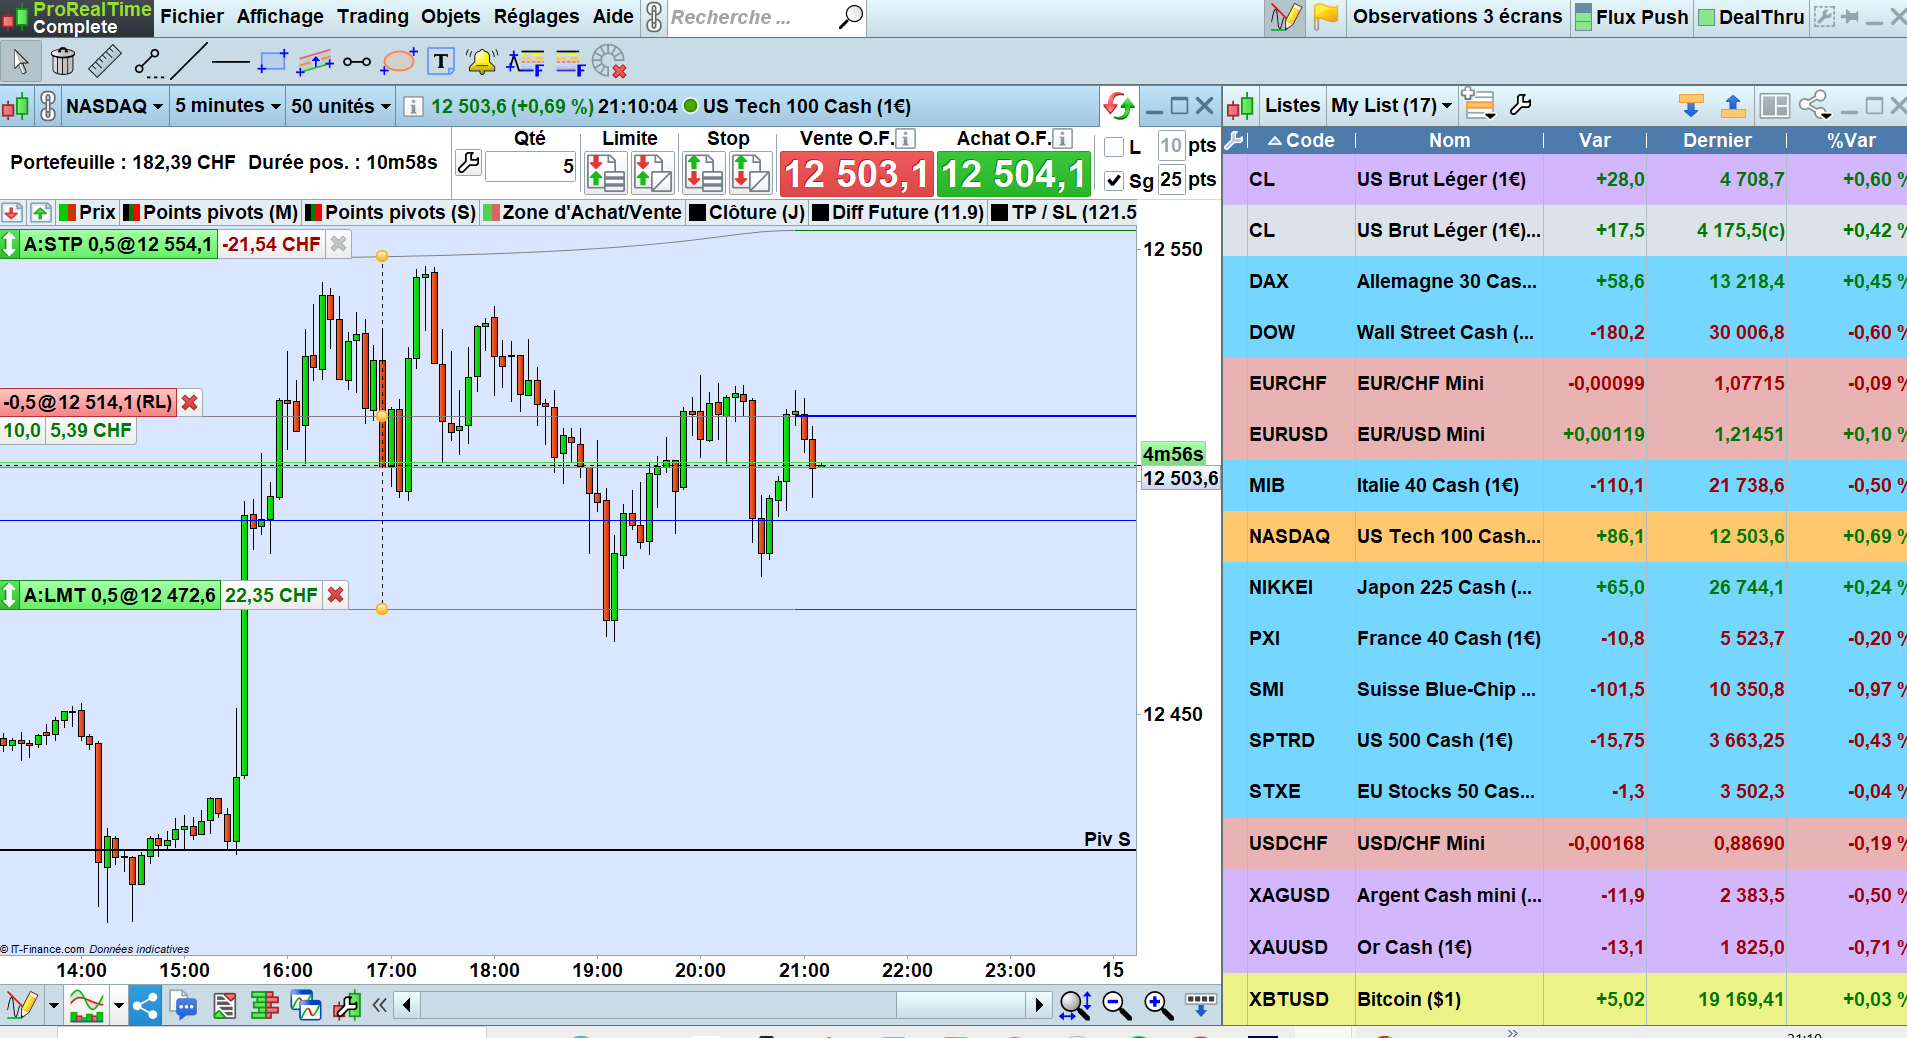Open the Trading menu
This screenshot has height=1038, width=1907.
pos(373,16)
